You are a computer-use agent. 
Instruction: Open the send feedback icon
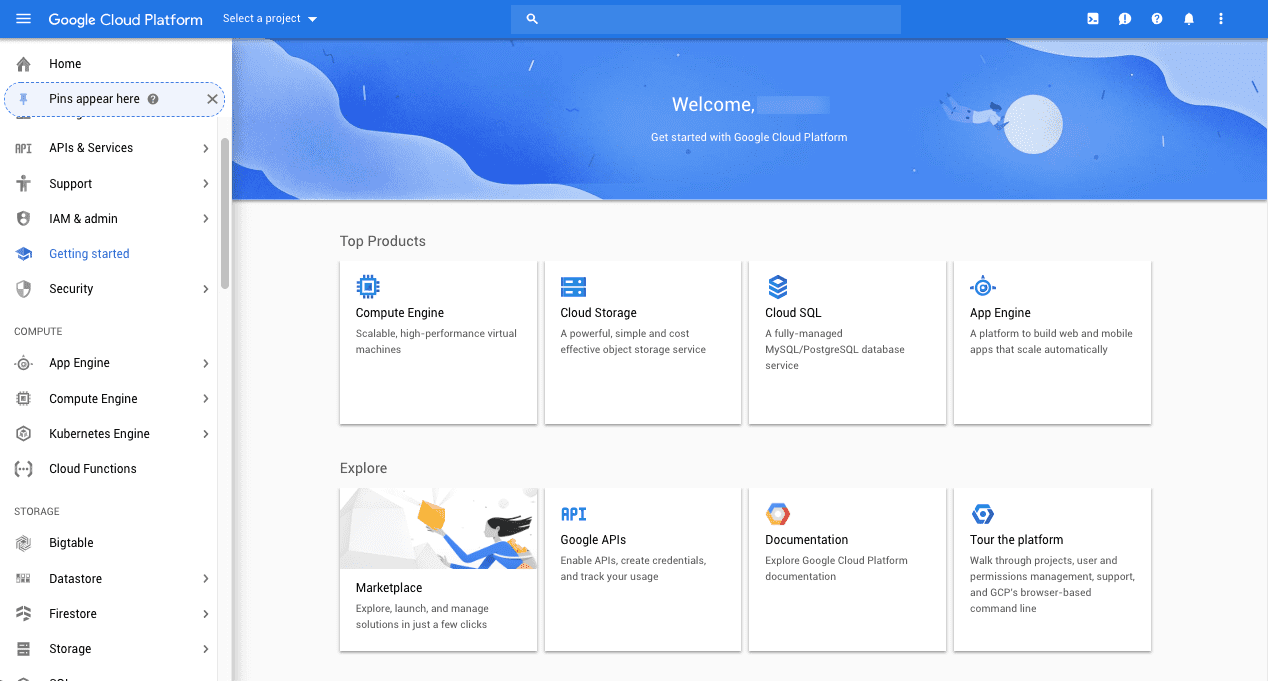click(x=1125, y=19)
